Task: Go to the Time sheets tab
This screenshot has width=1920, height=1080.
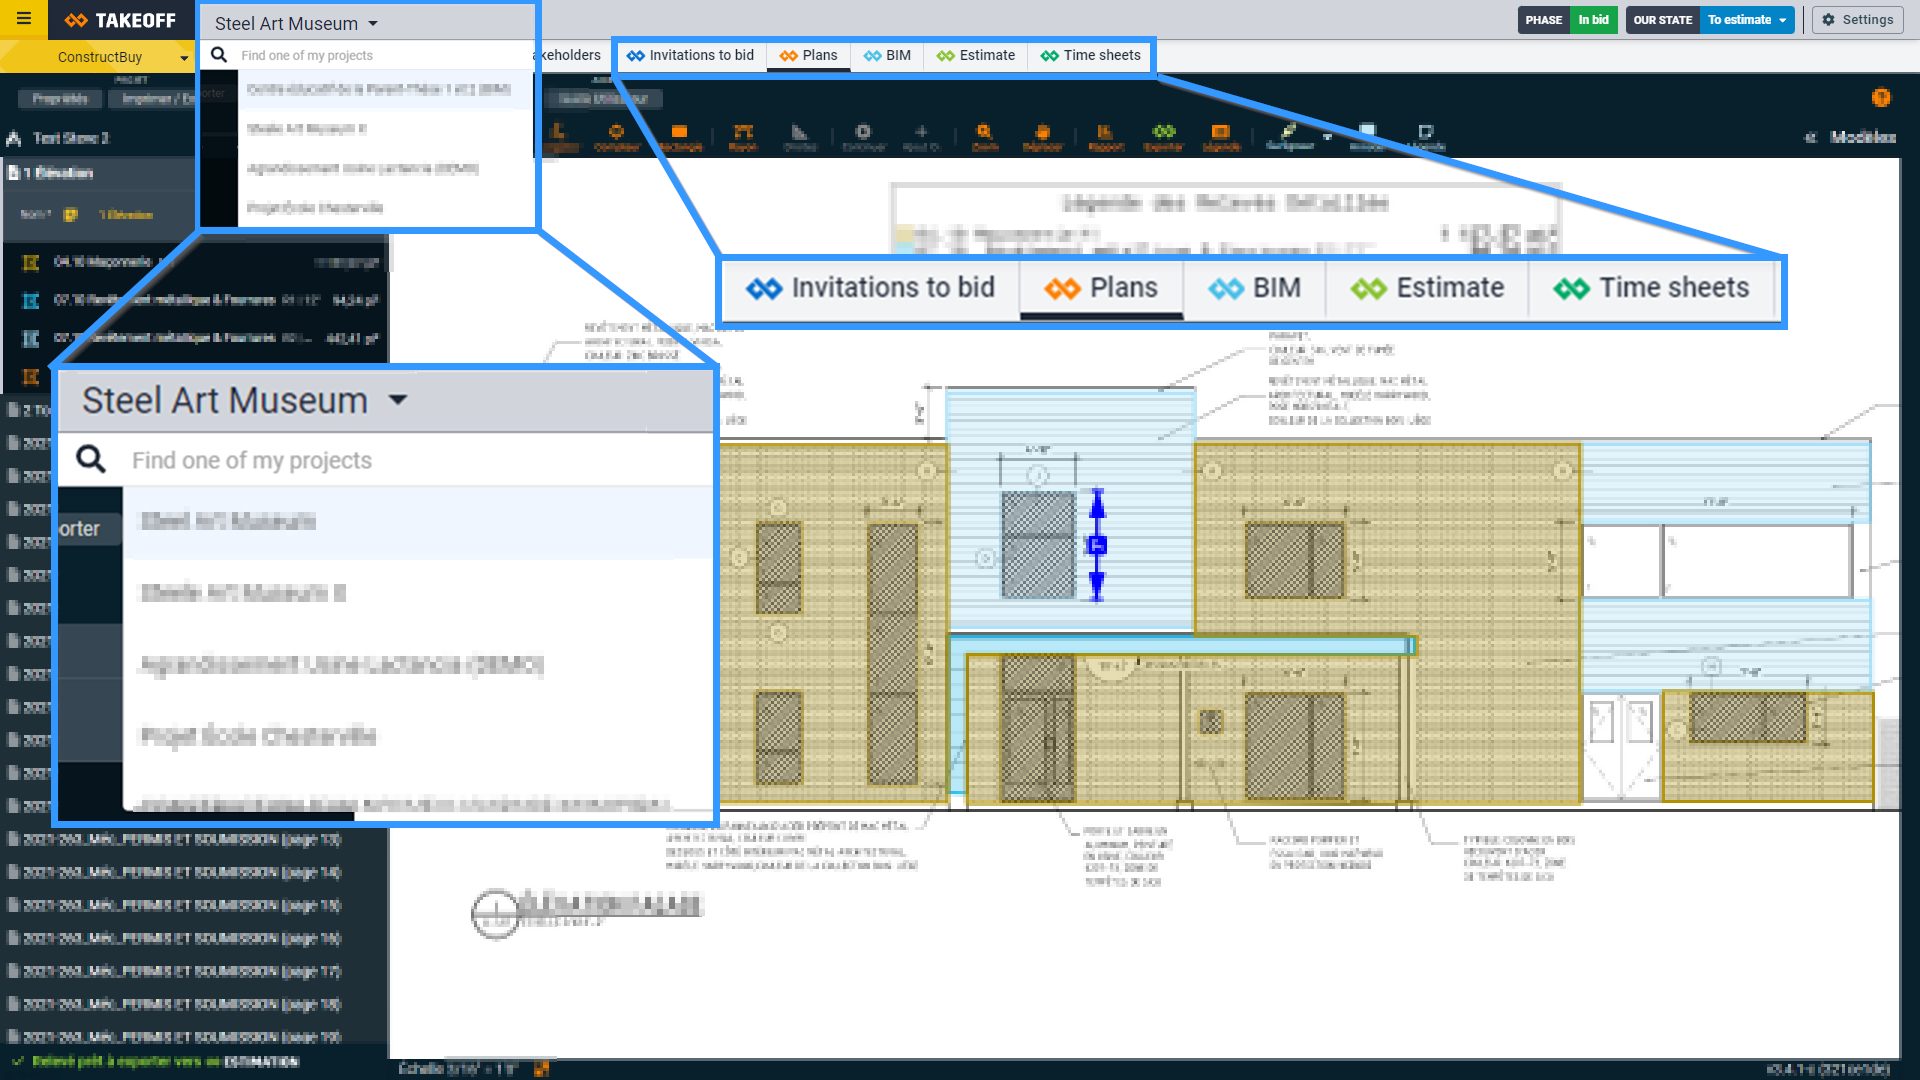Action: tap(1091, 55)
